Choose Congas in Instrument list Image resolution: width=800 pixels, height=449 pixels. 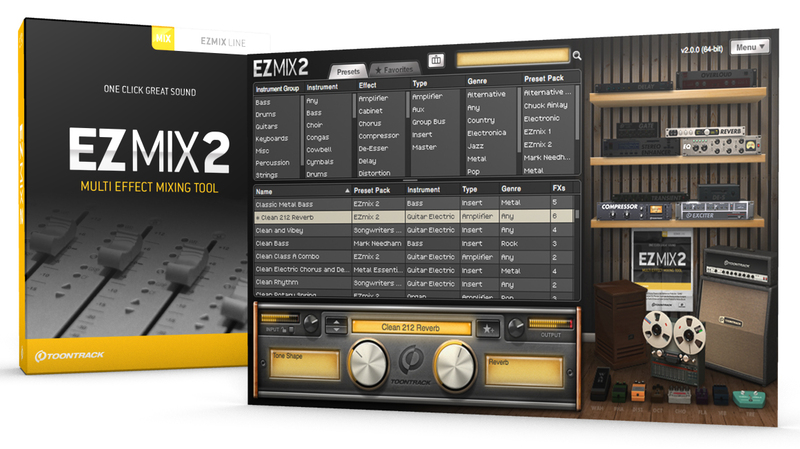click(x=318, y=137)
